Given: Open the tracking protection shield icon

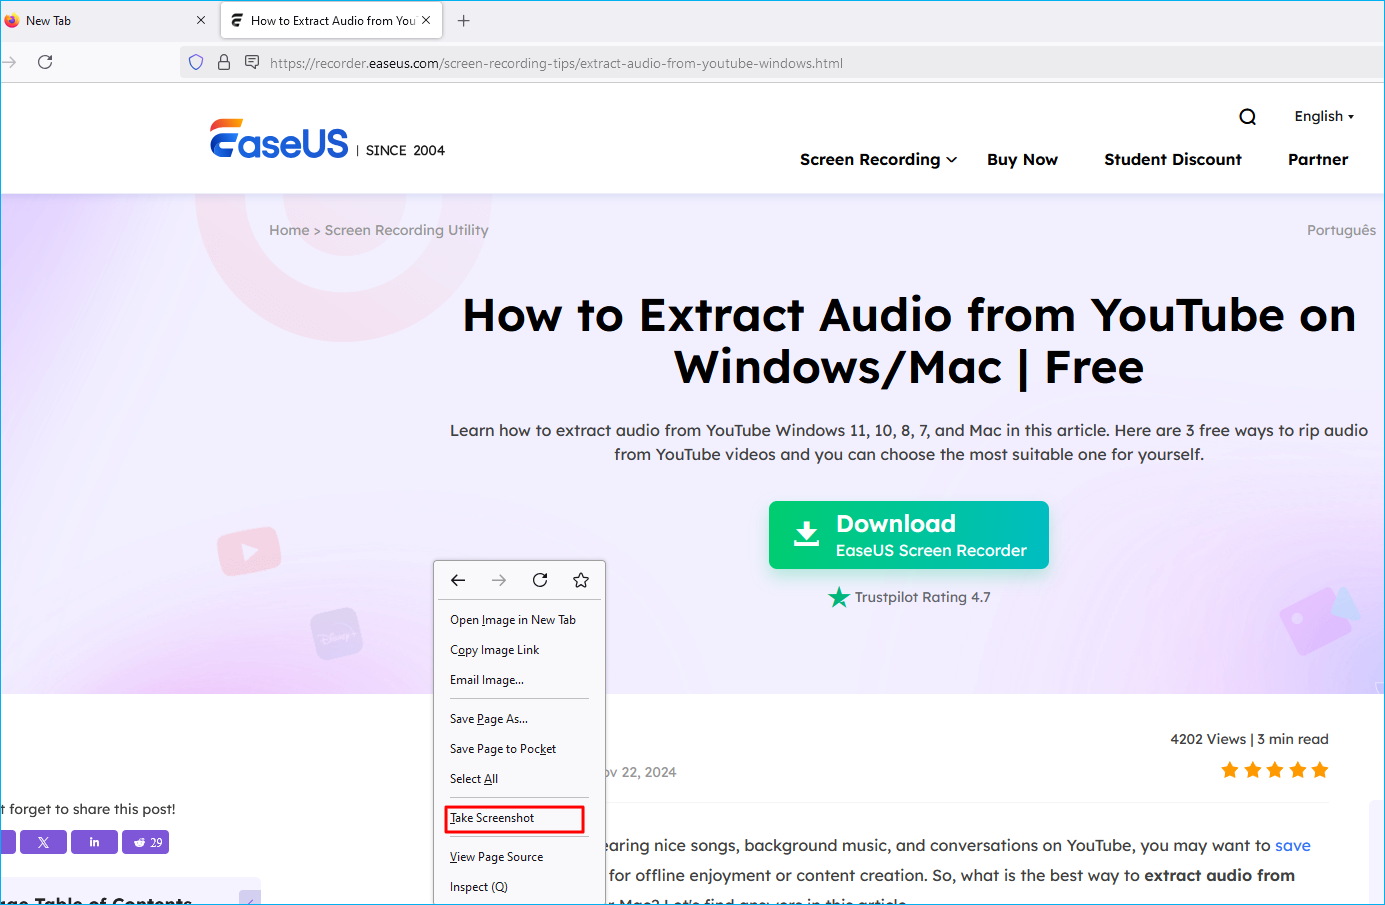Looking at the screenshot, I should coord(196,62).
